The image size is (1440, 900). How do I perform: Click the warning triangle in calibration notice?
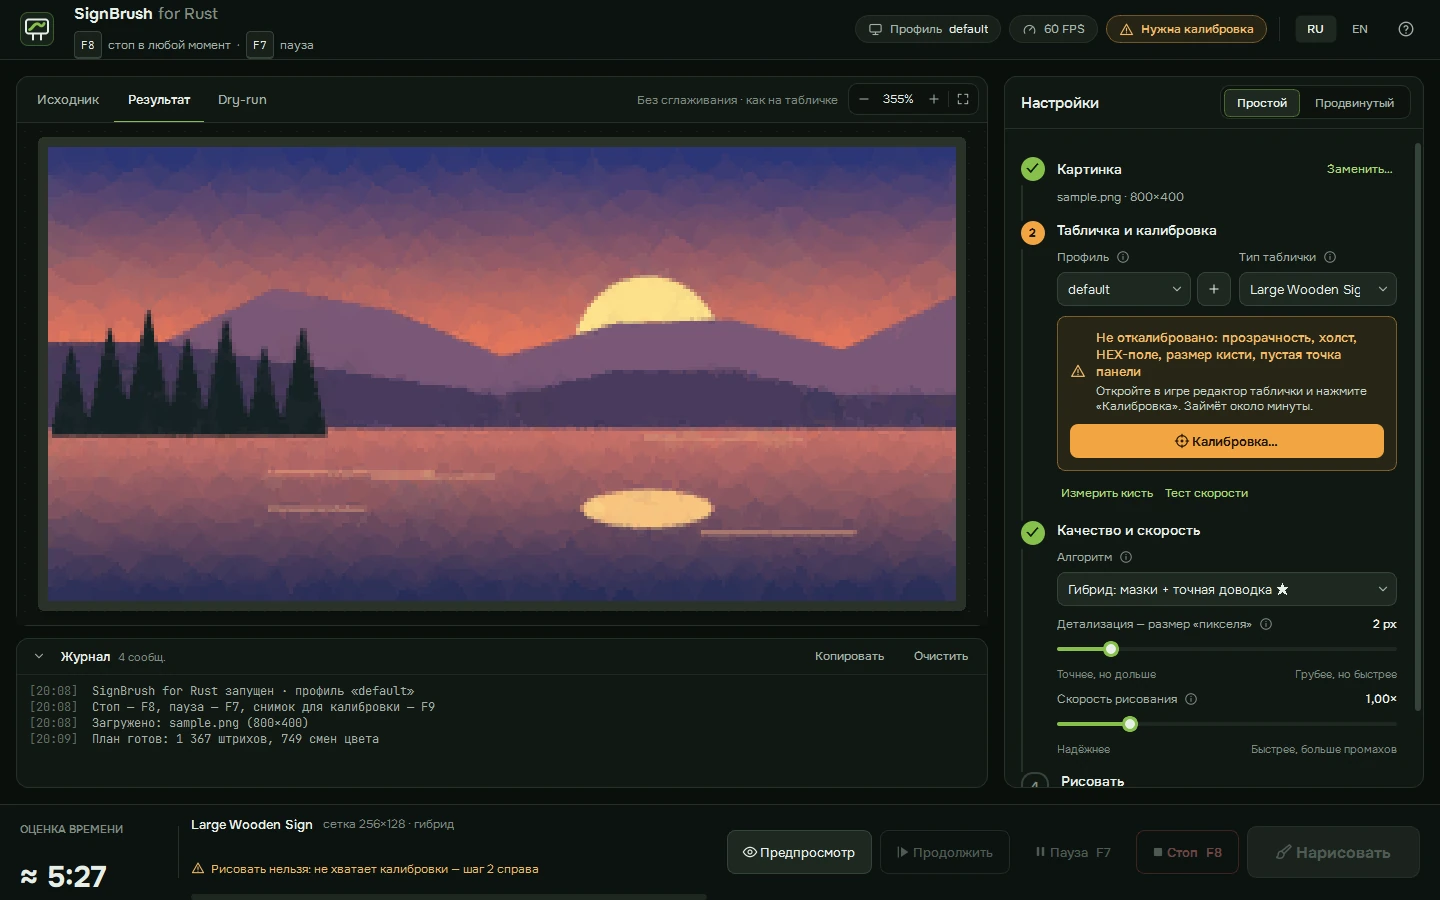point(1078,371)
